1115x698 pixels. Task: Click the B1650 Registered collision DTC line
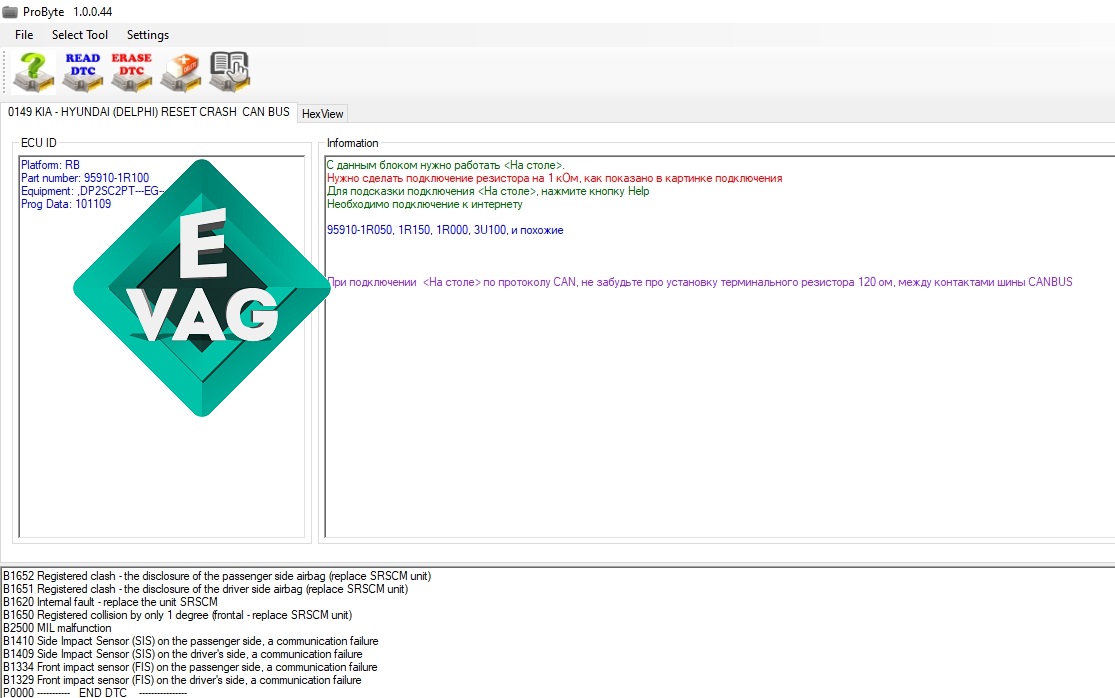pos(177,615)
